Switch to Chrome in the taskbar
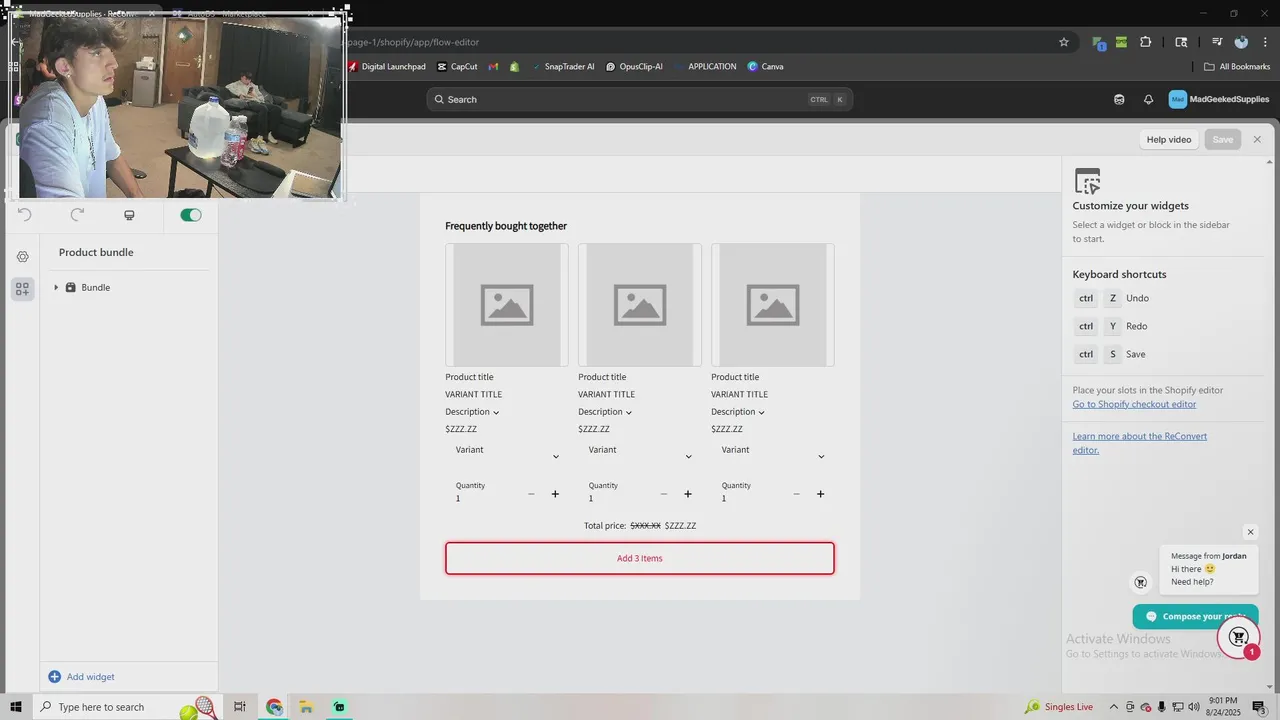The width and height of the screenshot is (1280, 720). pyautogui.click(x=274, y=707)
